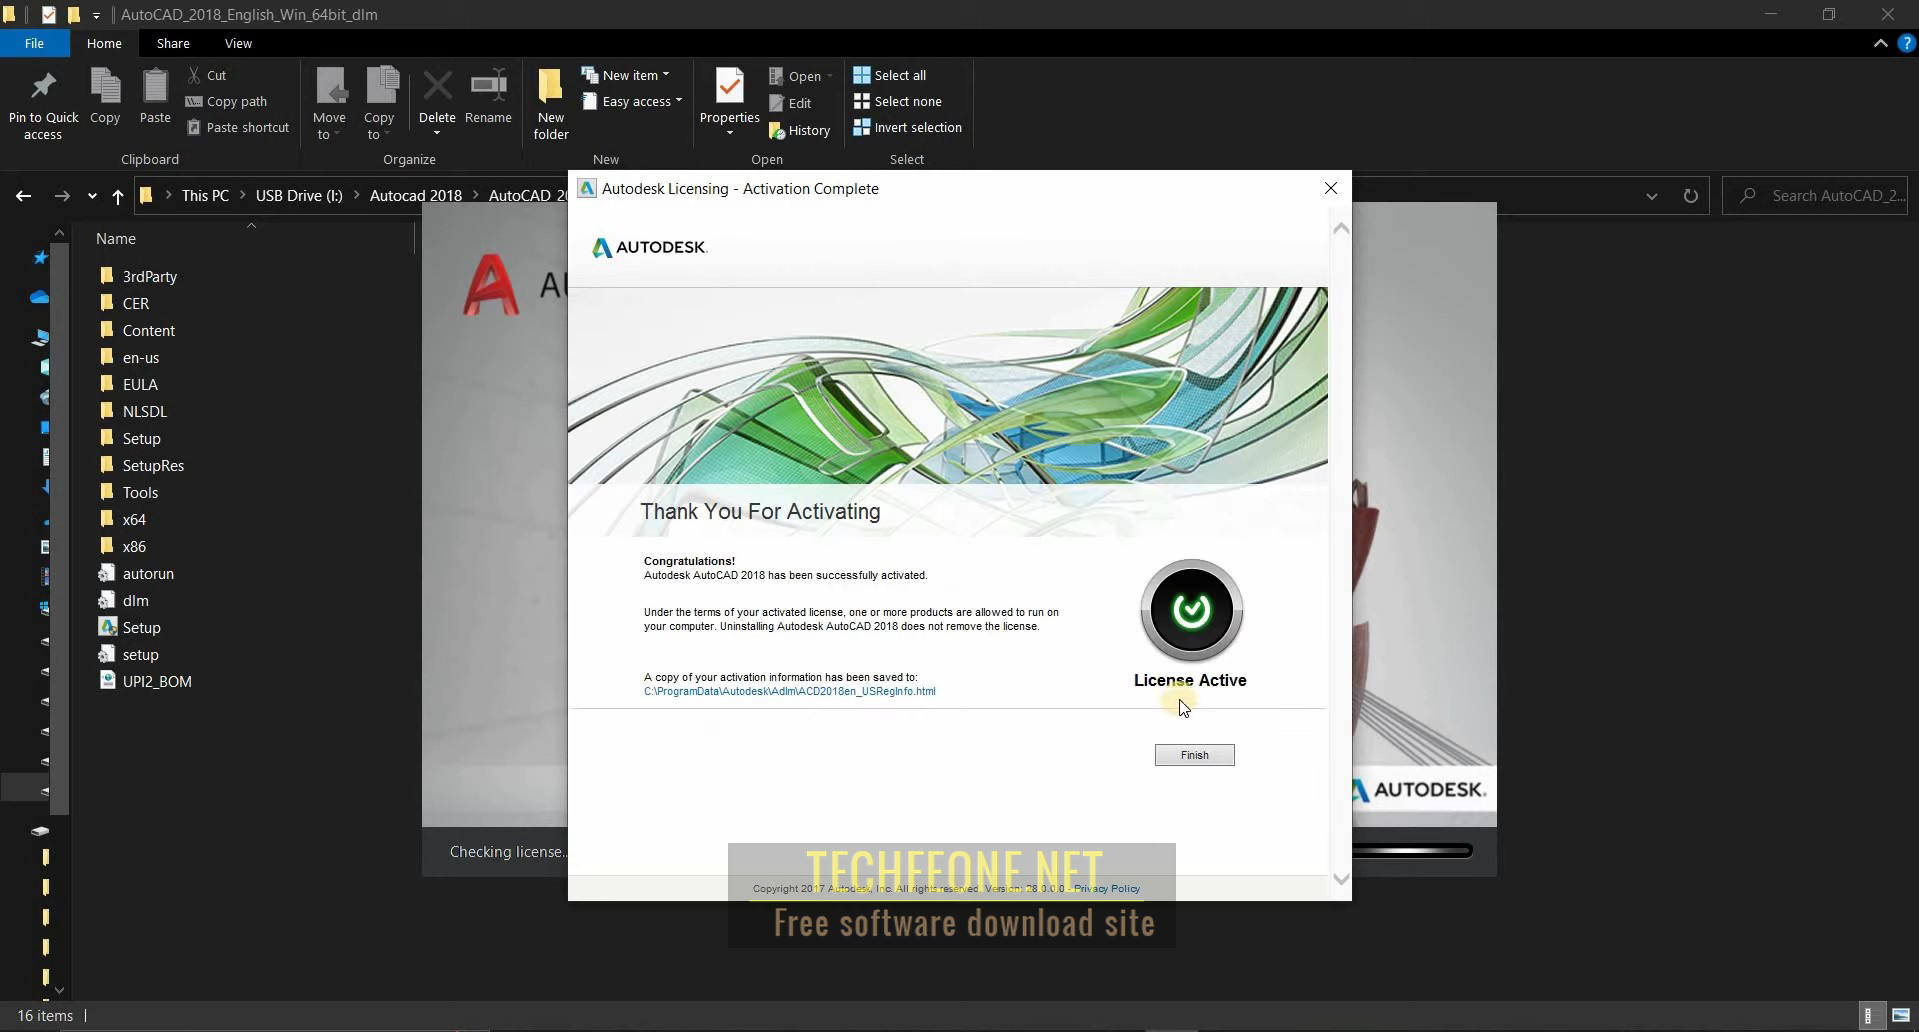
Task: Select the UPI2_BOM file
Action: pyautogui.click(x=145, y=681)
